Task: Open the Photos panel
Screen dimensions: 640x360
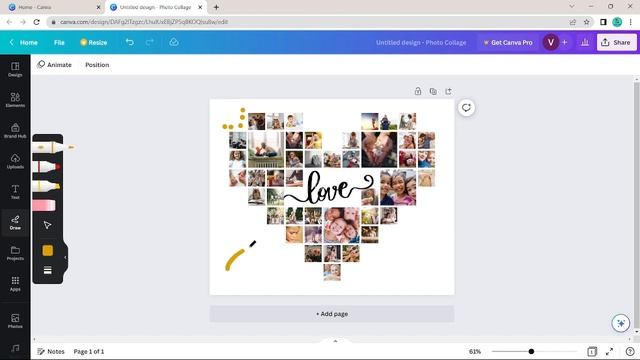Action: click(x=15, y=321)
